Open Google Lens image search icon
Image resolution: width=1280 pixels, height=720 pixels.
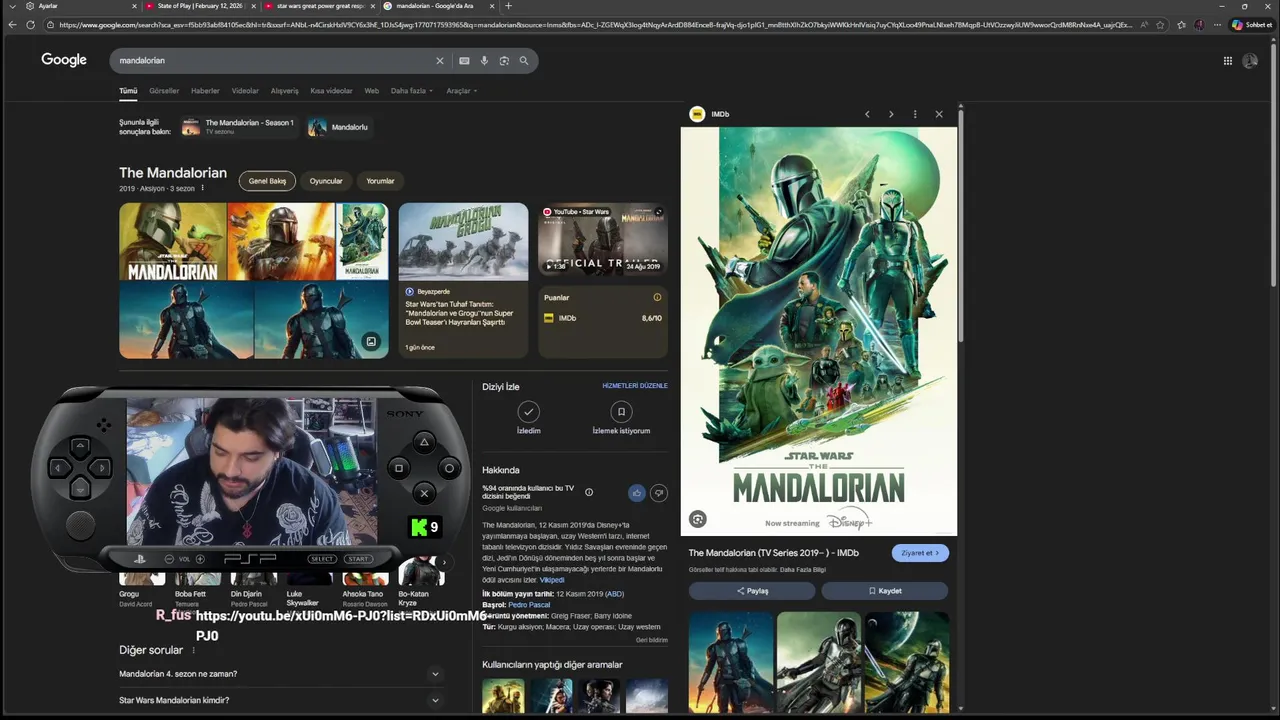click(x=504, y=61)
